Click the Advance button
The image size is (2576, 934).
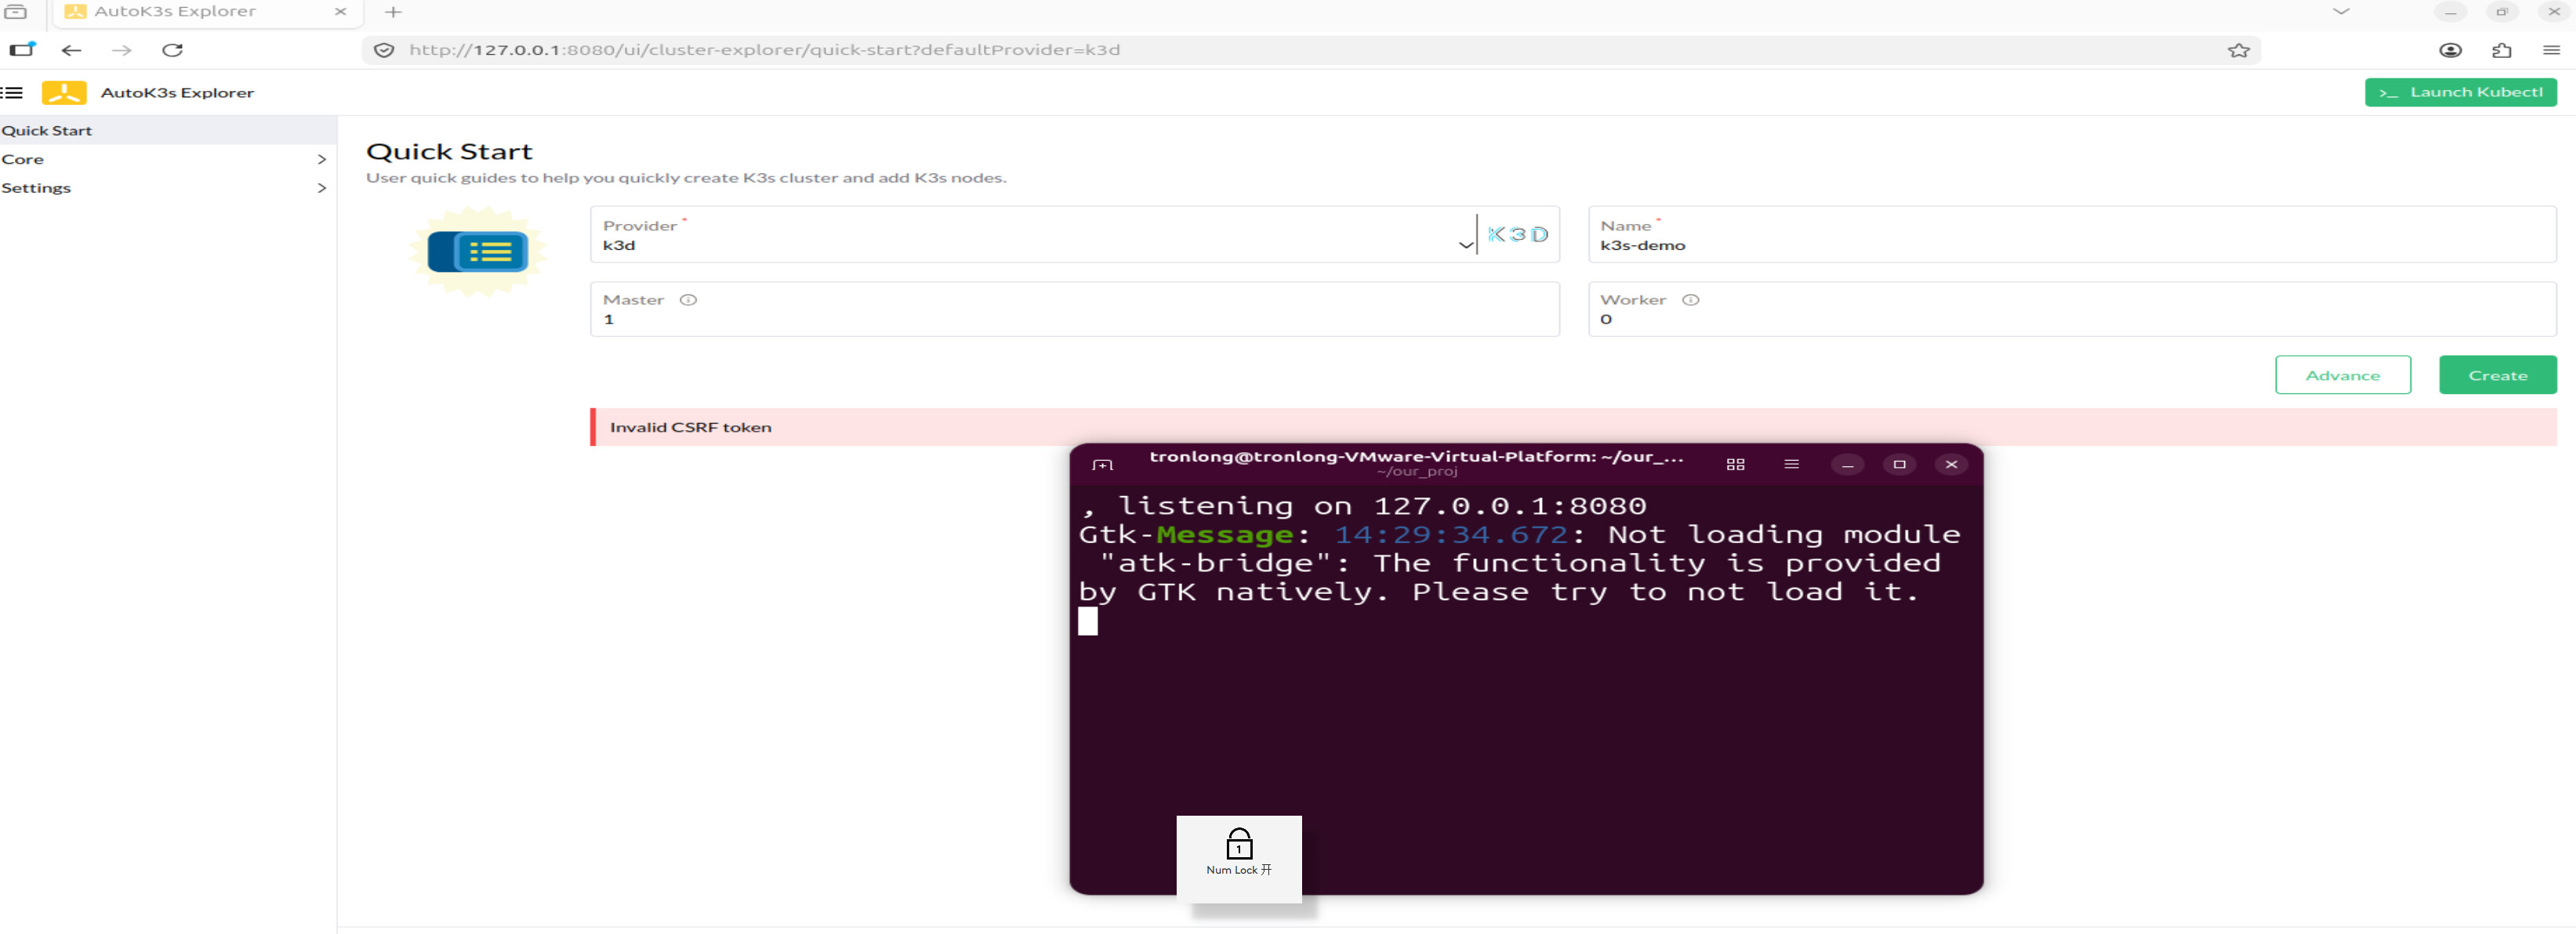(2342, 375)
